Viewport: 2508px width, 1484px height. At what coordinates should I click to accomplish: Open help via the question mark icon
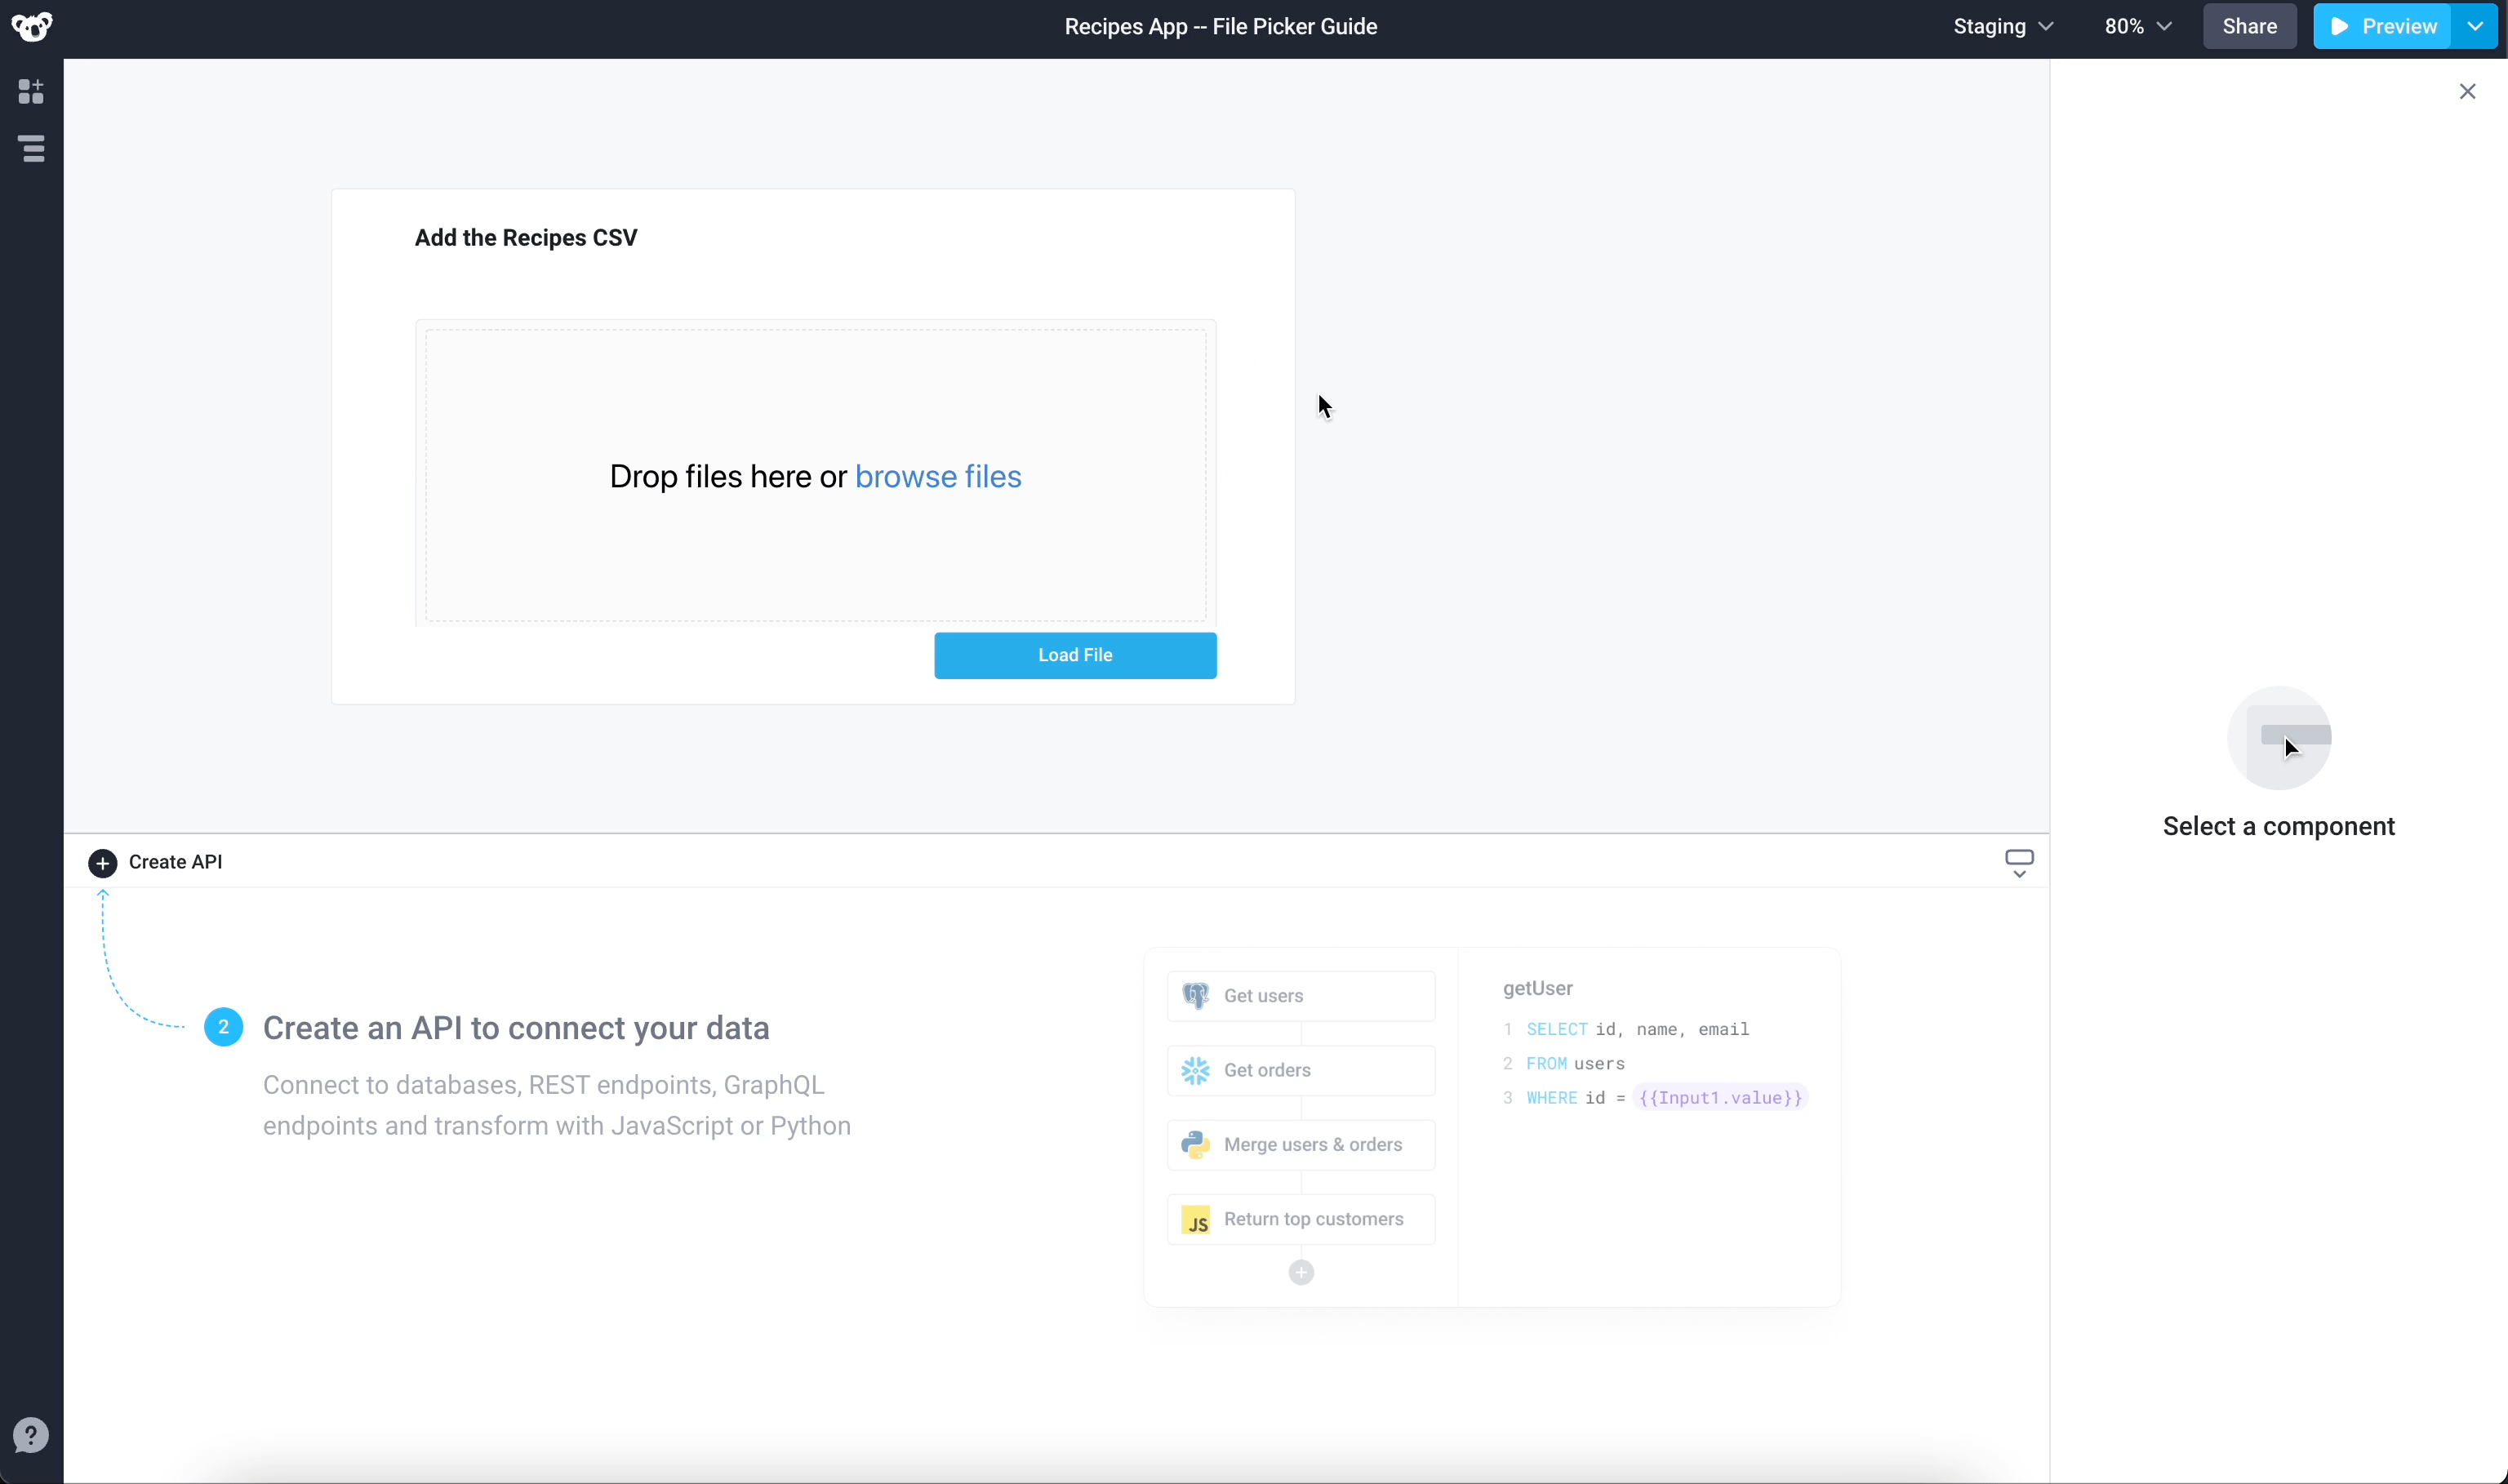(x=31, y=1435)
